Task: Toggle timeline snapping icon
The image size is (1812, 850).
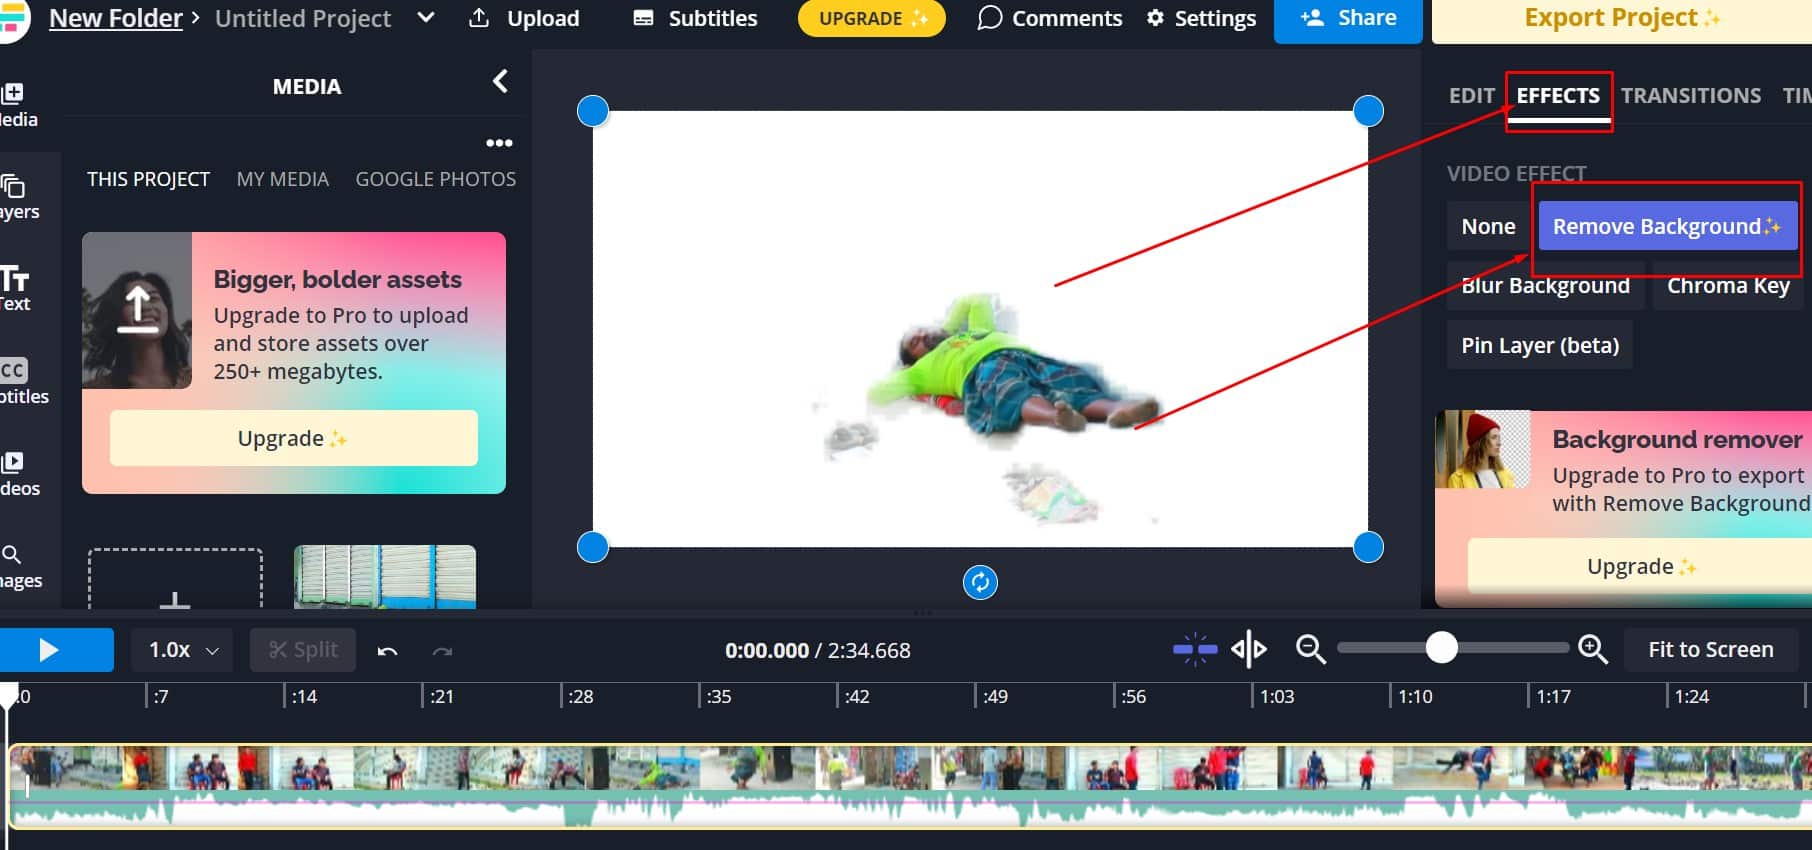Action: click(x=1195, y=650)
